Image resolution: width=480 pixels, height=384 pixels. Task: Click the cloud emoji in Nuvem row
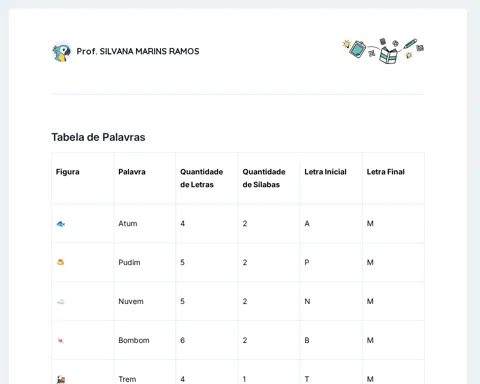point(60,301)
